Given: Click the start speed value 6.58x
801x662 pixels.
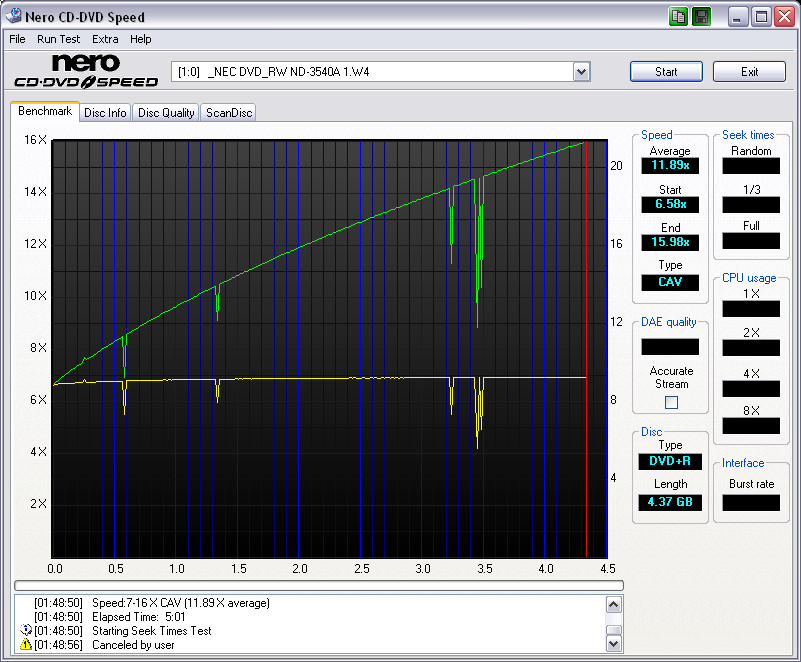Looking at the screenshot, I should (x=670, y=204).
